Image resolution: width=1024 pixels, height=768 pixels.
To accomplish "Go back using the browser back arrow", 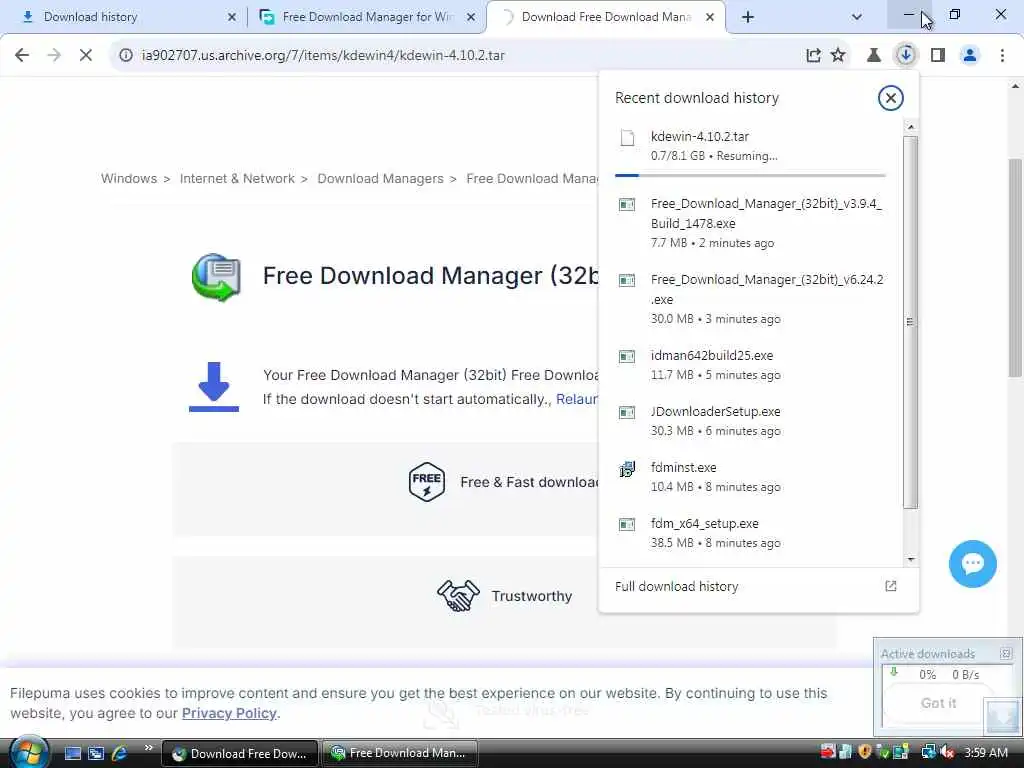I will pos(22,56).
